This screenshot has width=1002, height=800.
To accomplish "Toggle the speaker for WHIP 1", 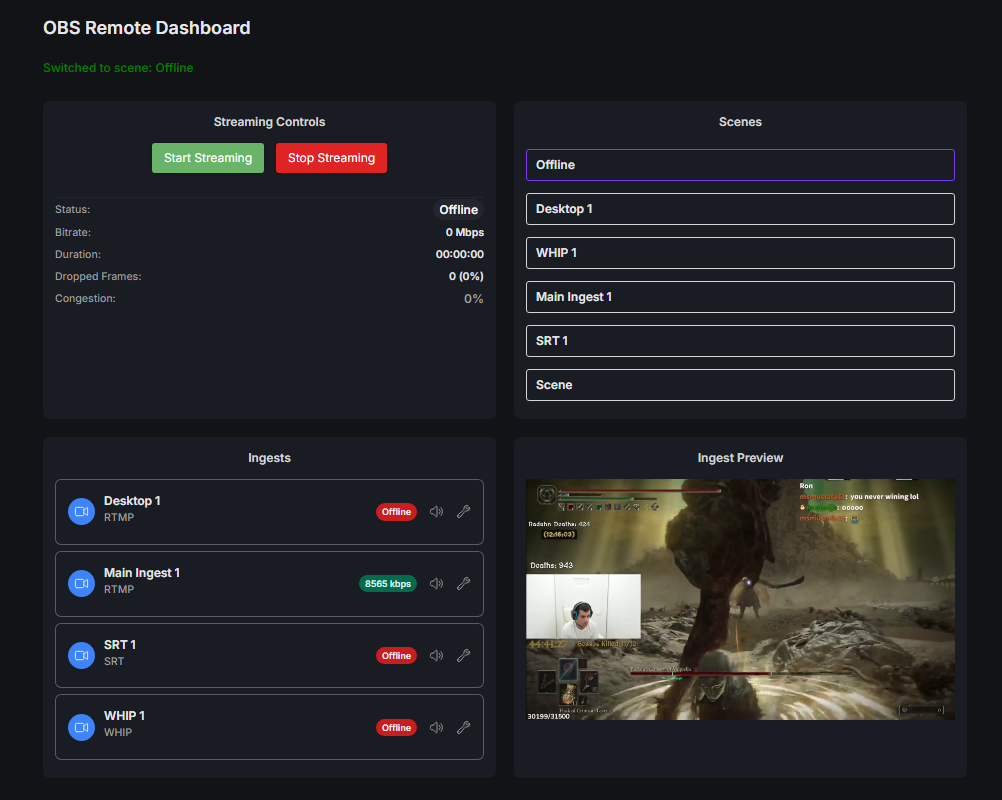I will pyautogui.click(x=436, y=727).
